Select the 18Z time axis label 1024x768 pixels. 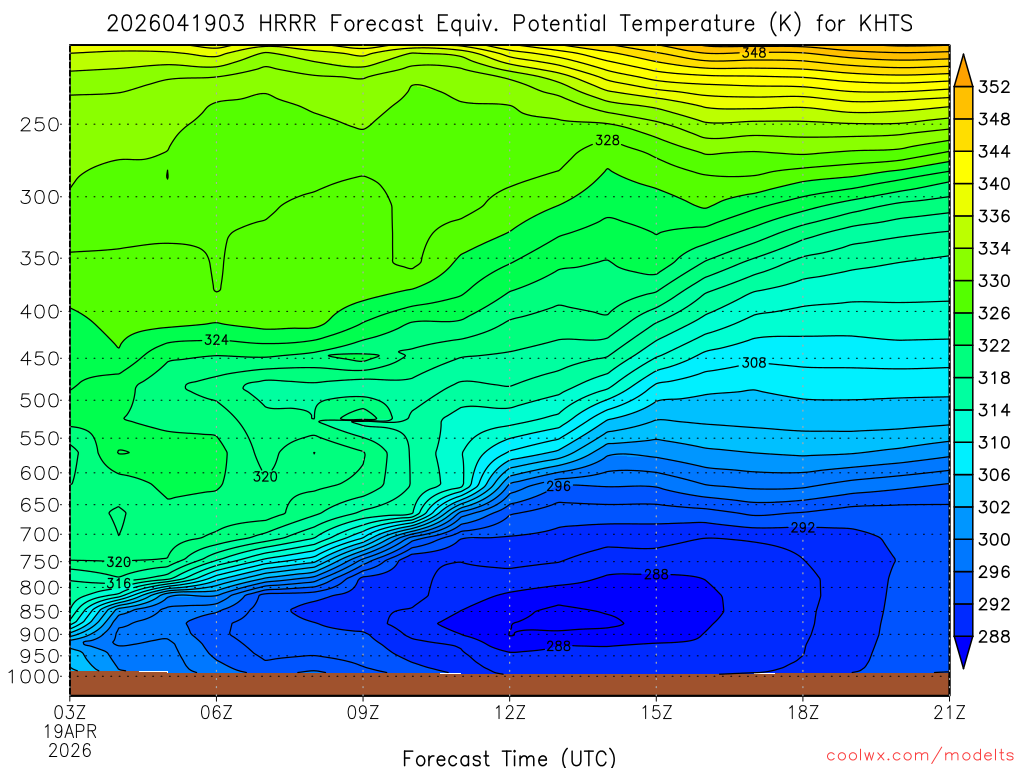[x=803, y=712]
